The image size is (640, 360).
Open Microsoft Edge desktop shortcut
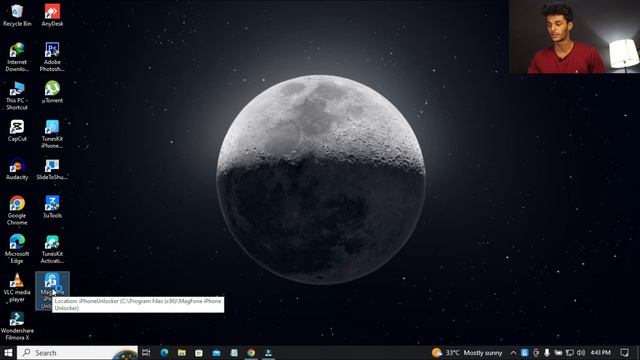[17, 249]
